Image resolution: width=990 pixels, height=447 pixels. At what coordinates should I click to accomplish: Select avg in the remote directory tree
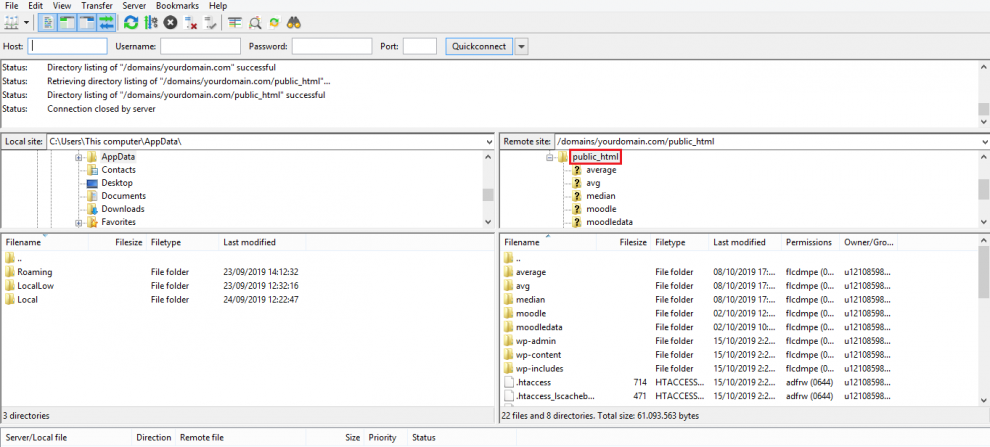pyautogui.click(x=593, y=183)
